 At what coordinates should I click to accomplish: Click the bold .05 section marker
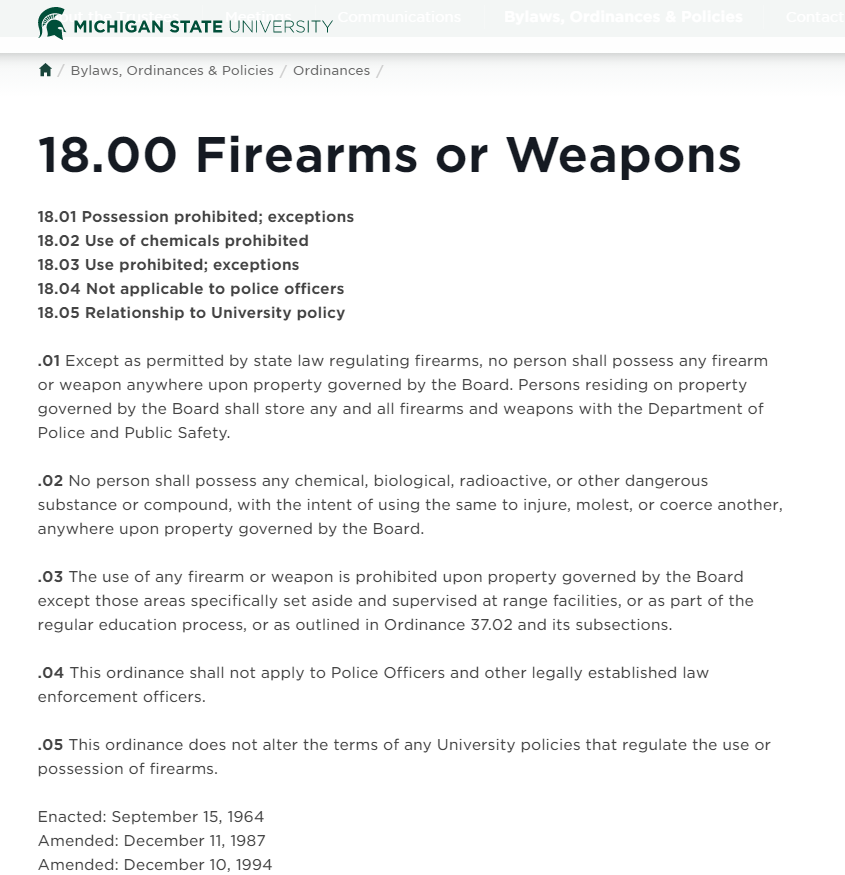point(50,745)
